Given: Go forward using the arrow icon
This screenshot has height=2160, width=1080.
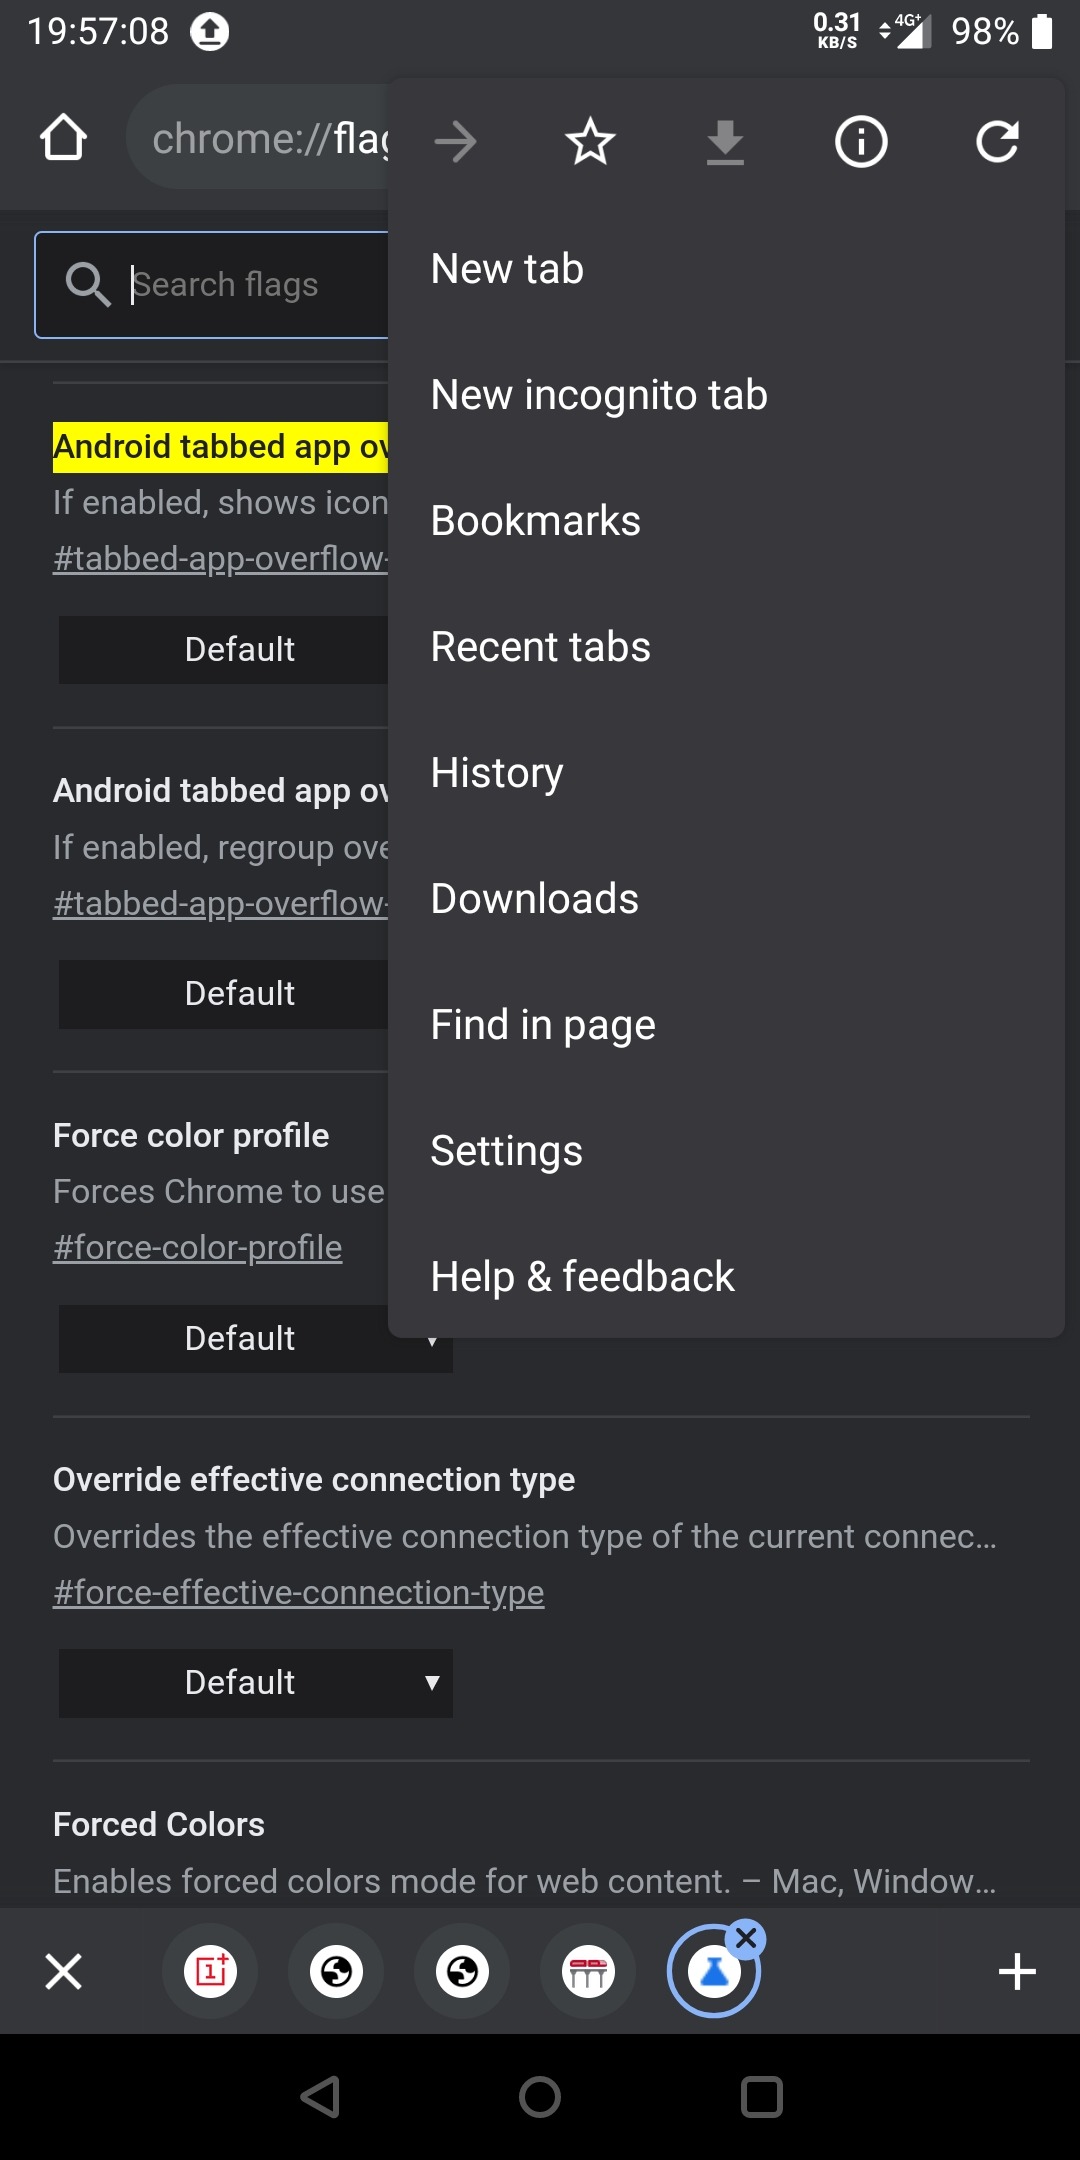Looking at the screenshot, I should (456, 141).
